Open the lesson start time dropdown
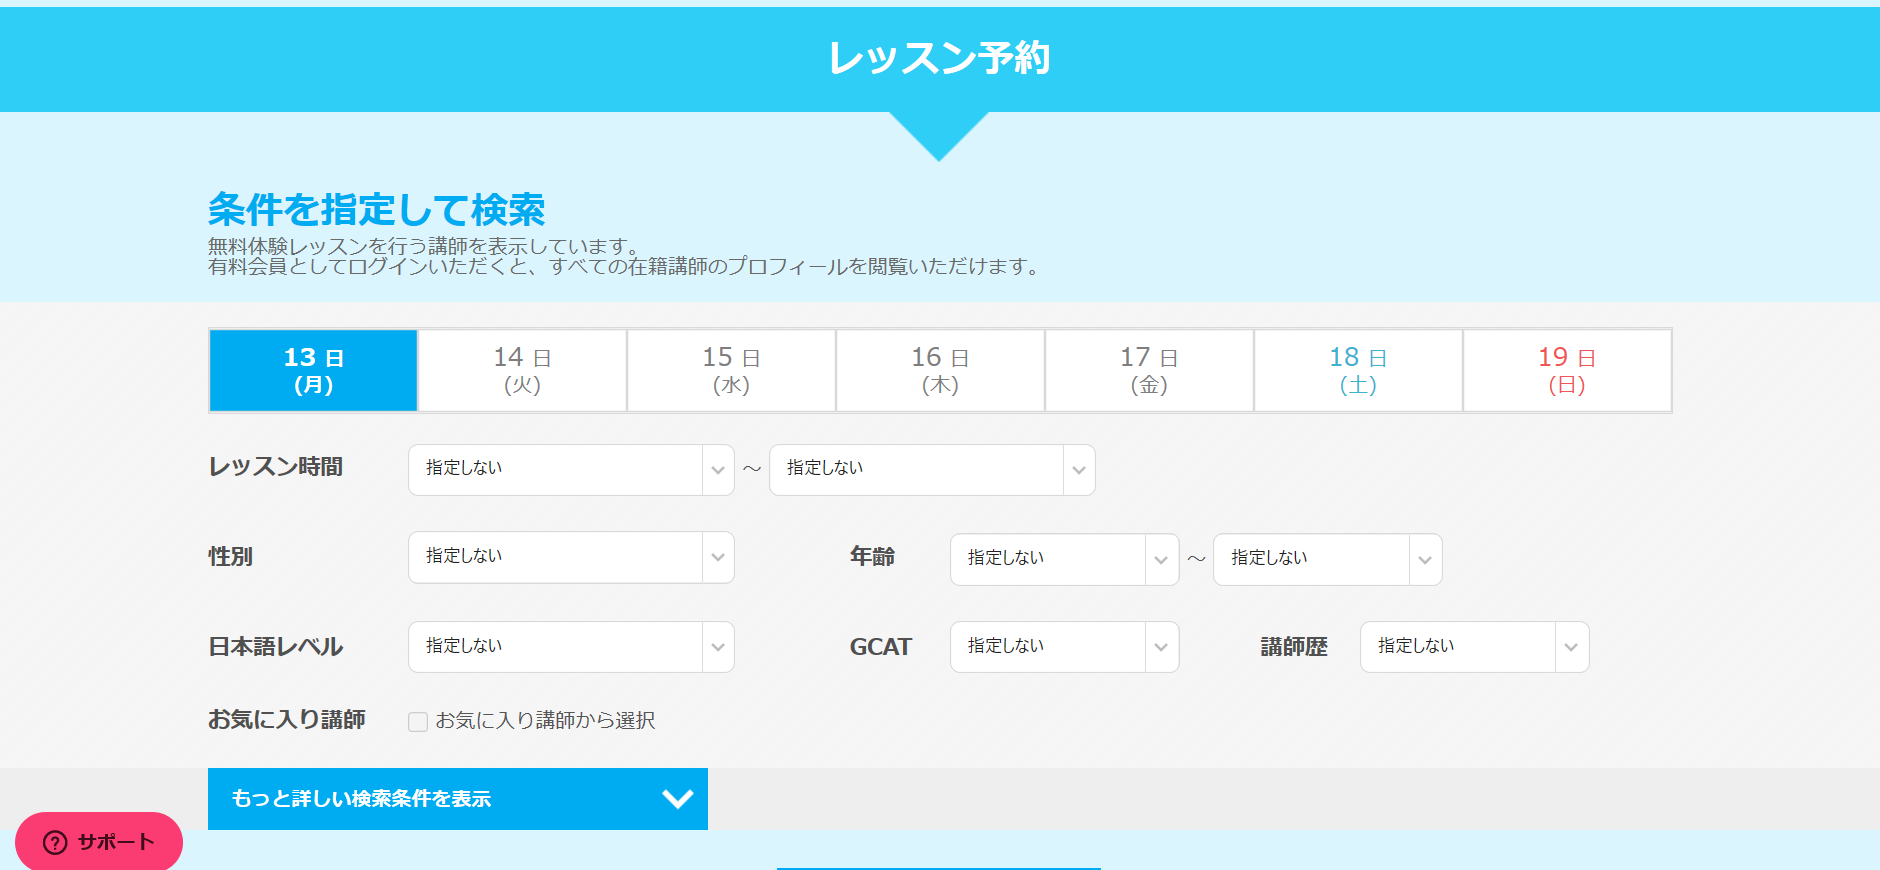 click(570, 469)
